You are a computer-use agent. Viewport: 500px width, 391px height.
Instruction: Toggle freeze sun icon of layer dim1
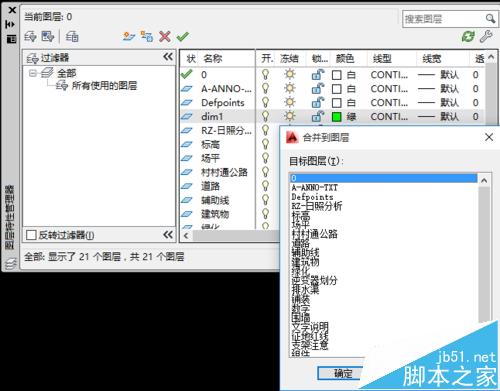click(290, 116)
